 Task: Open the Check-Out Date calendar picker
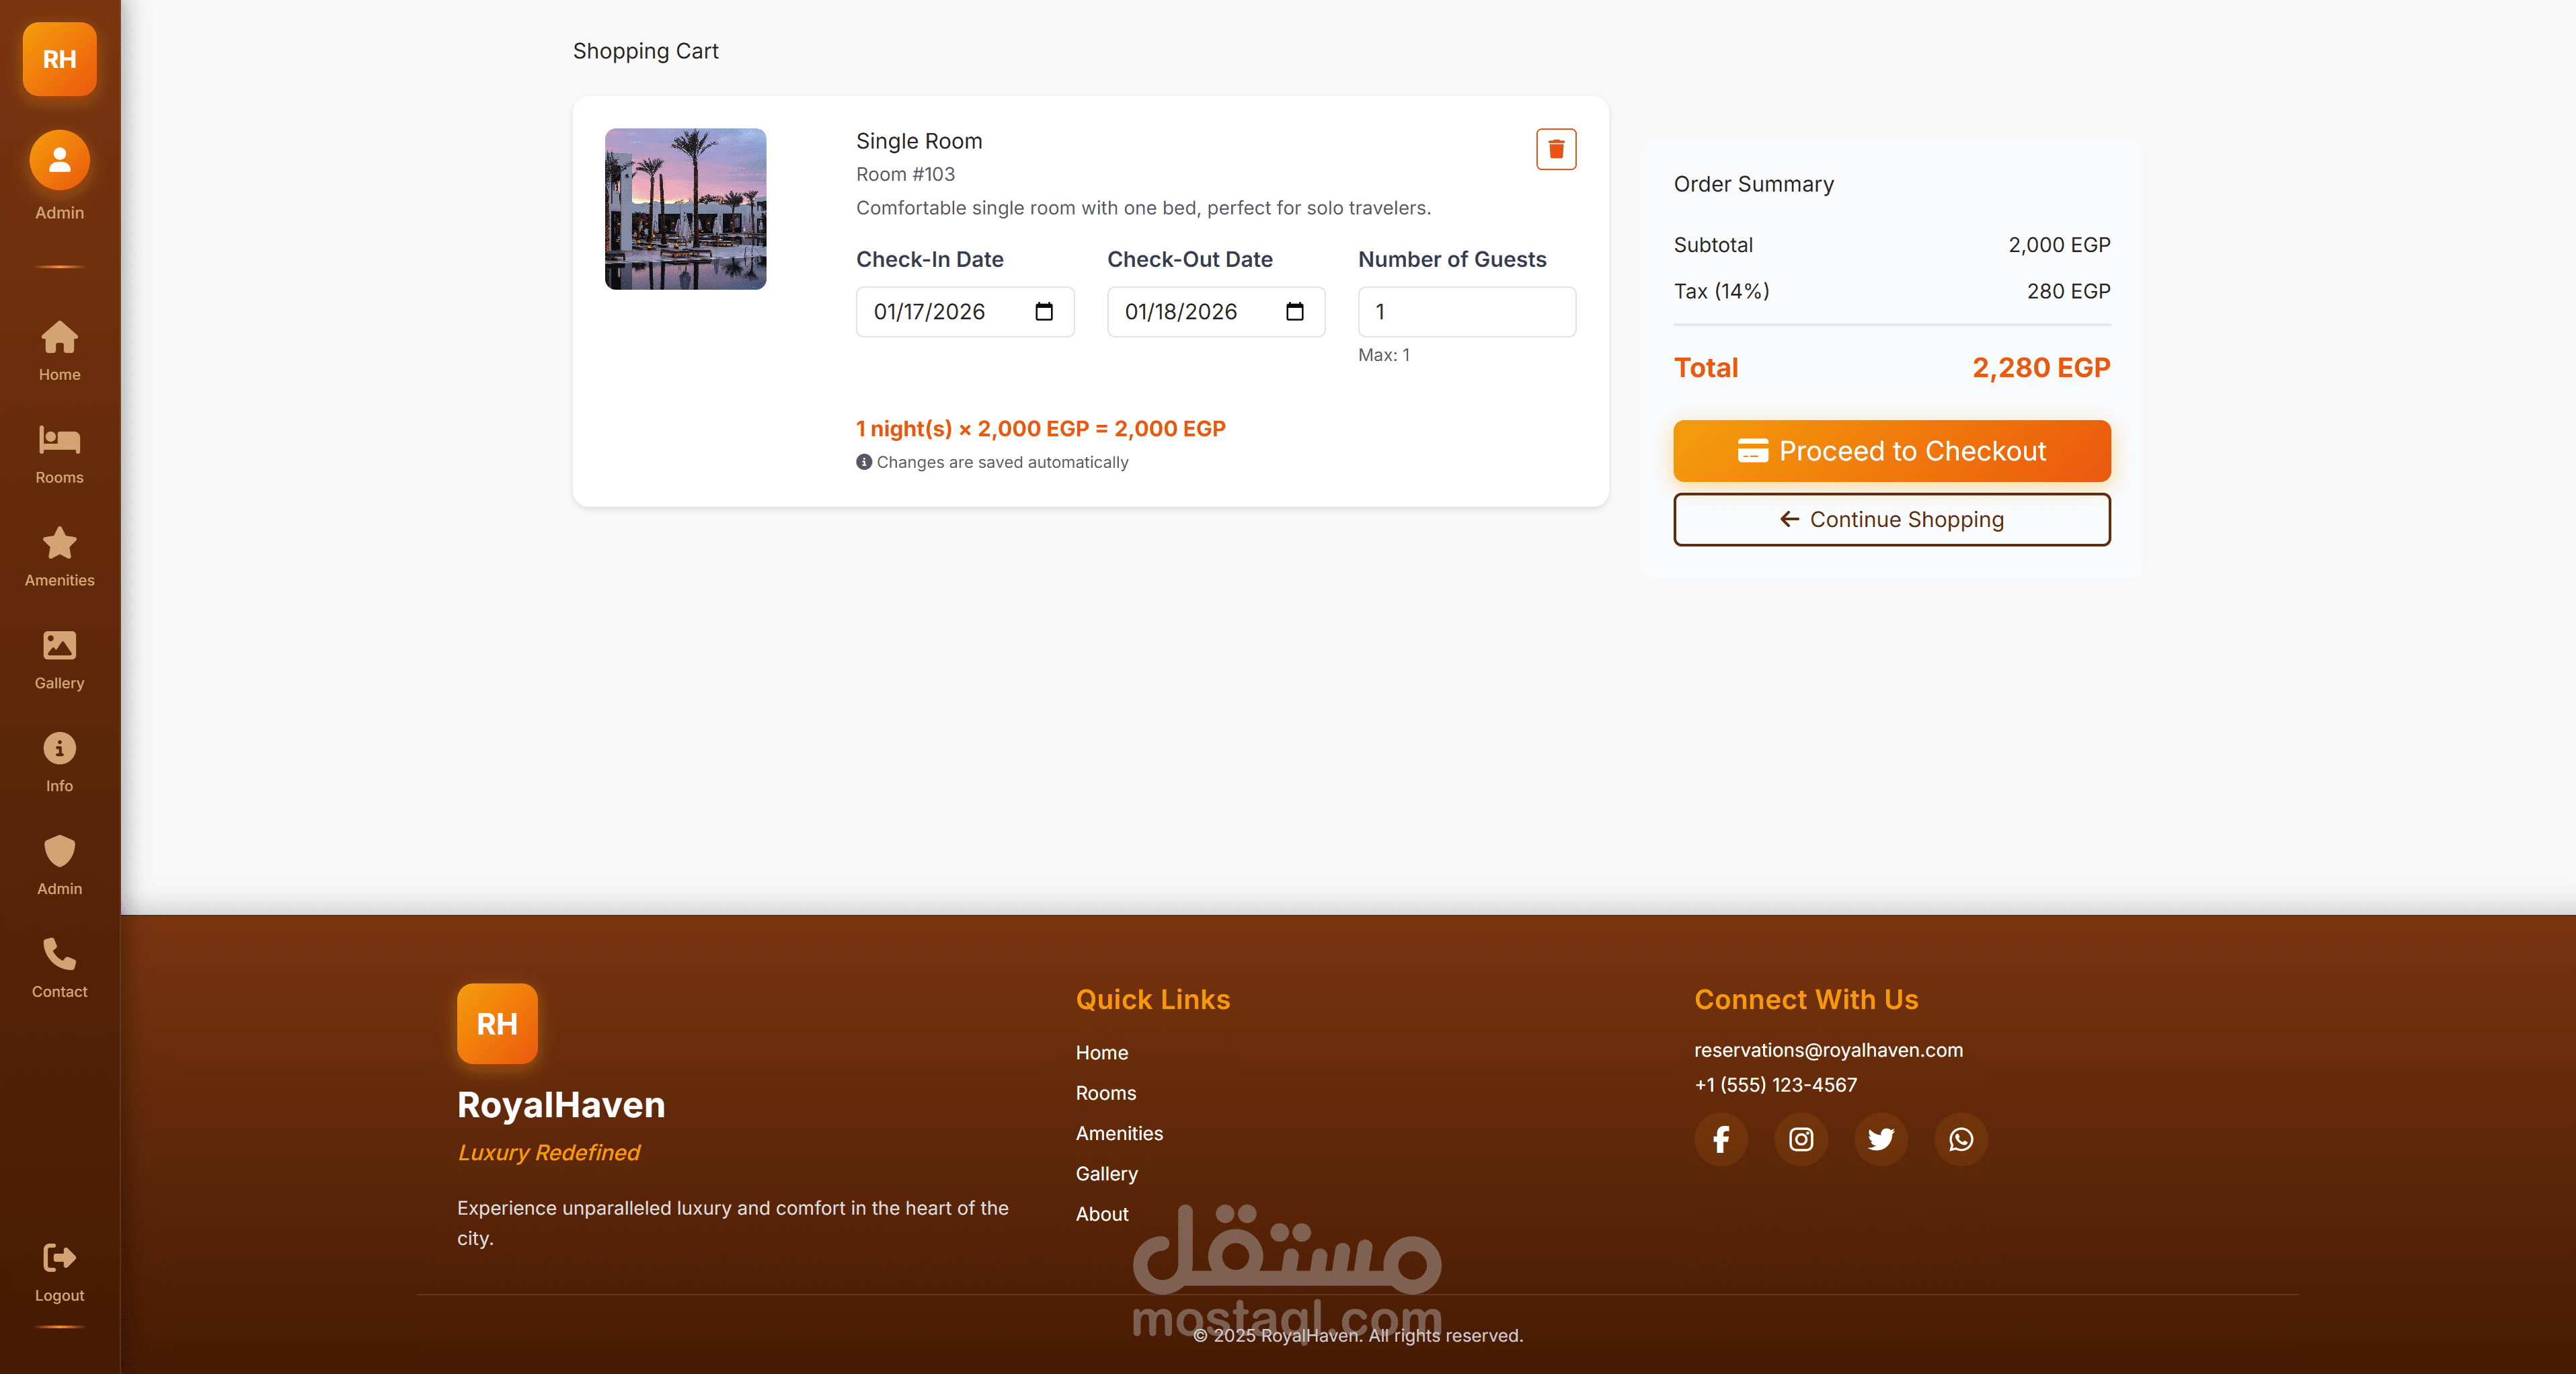point(1295,312)
